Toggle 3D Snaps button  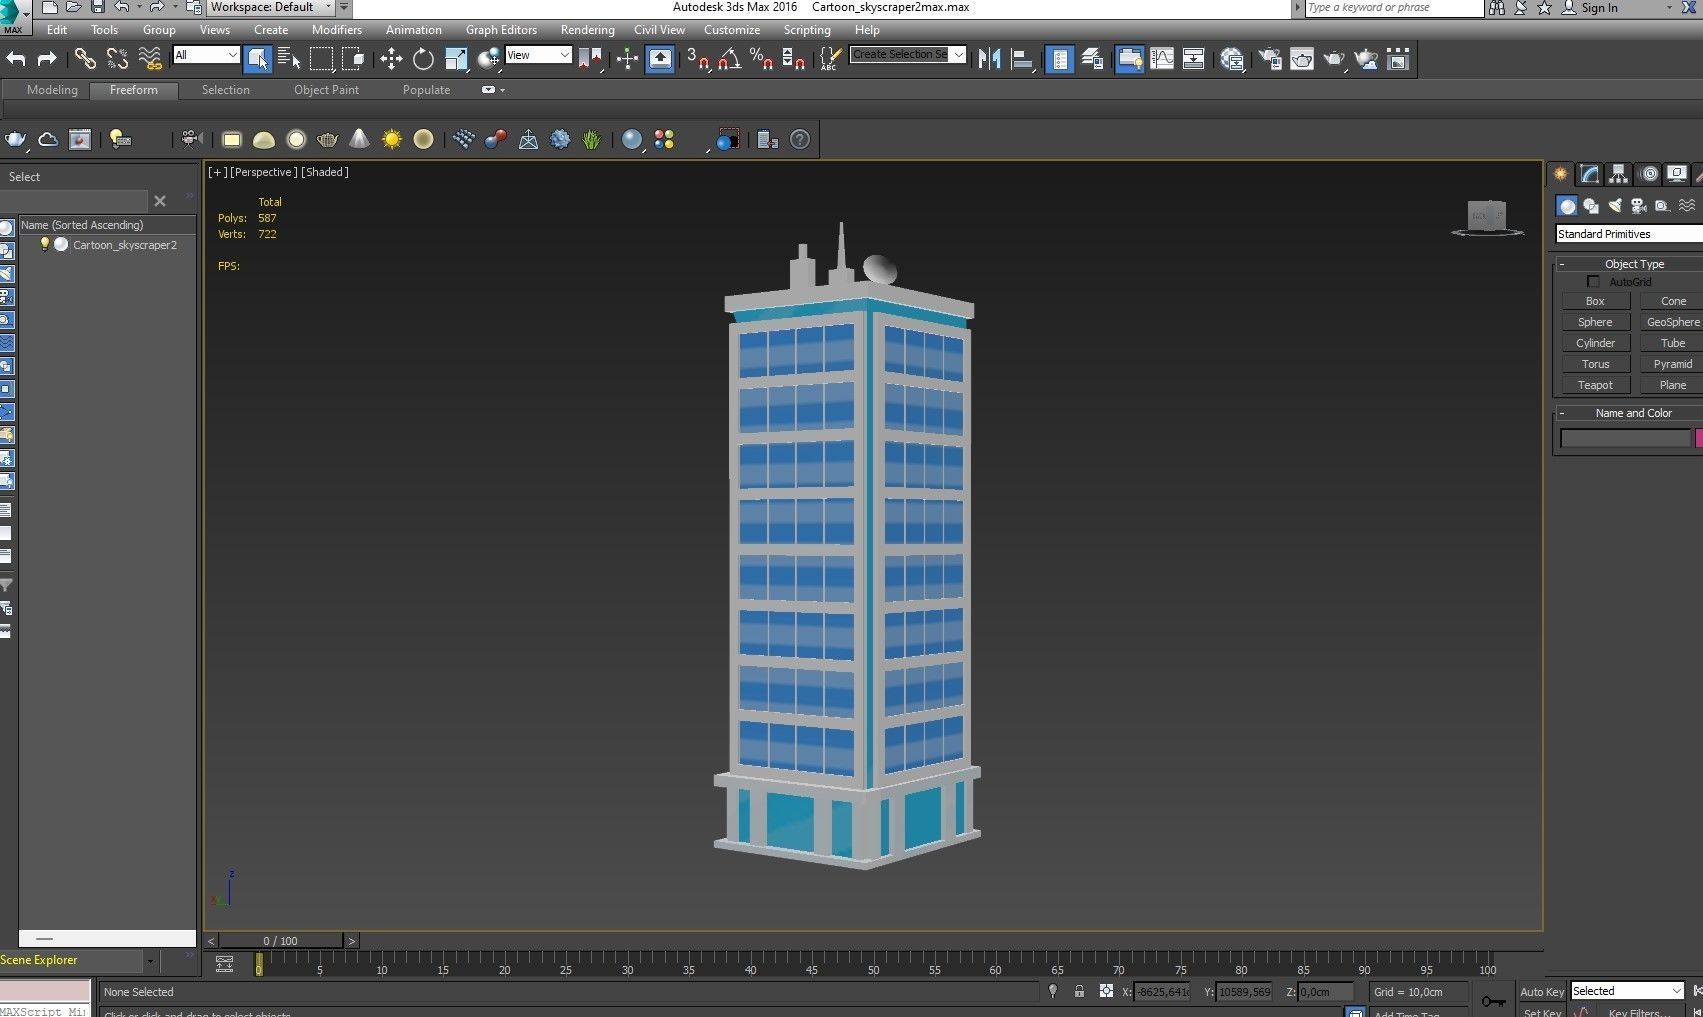(x=698, y=59)
